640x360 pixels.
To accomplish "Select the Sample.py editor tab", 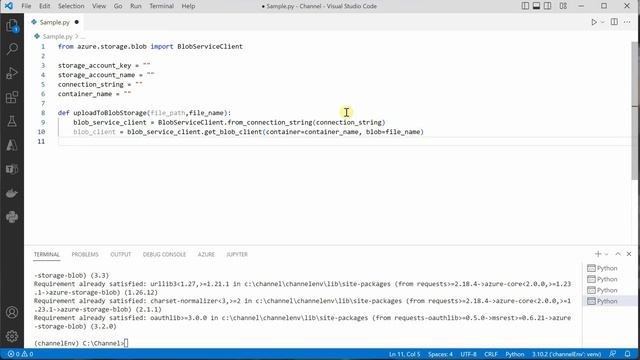I will click(x=54, y=22).
